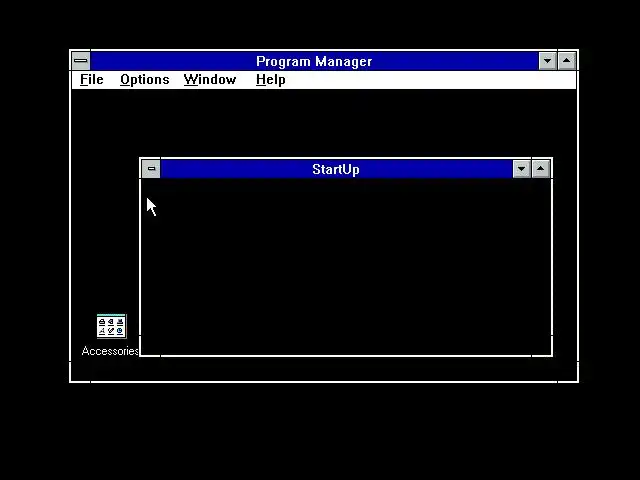
Task: Click the Program Manager title bar
Action: 314,61
